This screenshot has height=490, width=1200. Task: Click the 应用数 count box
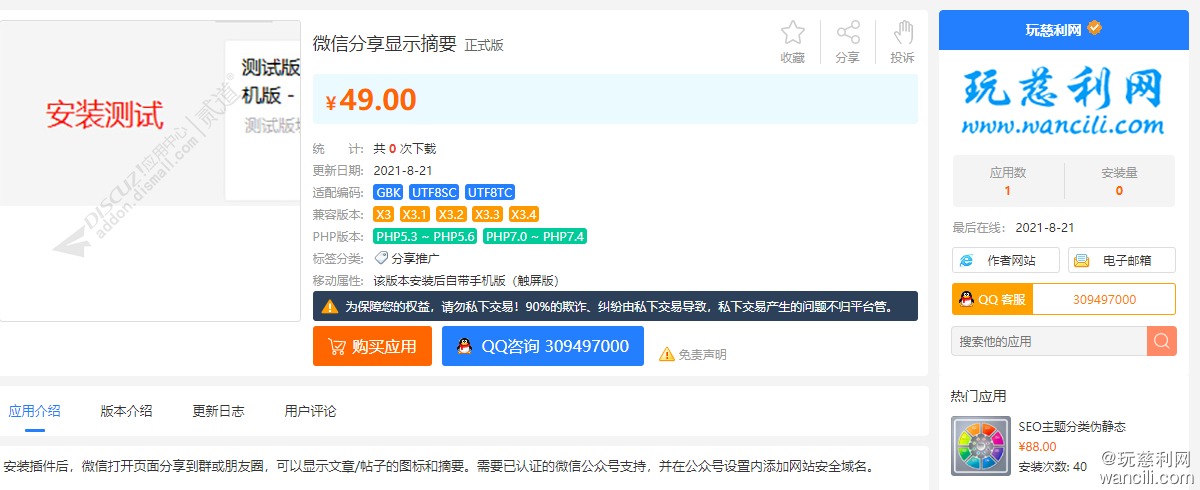(x=1007, y=181)
